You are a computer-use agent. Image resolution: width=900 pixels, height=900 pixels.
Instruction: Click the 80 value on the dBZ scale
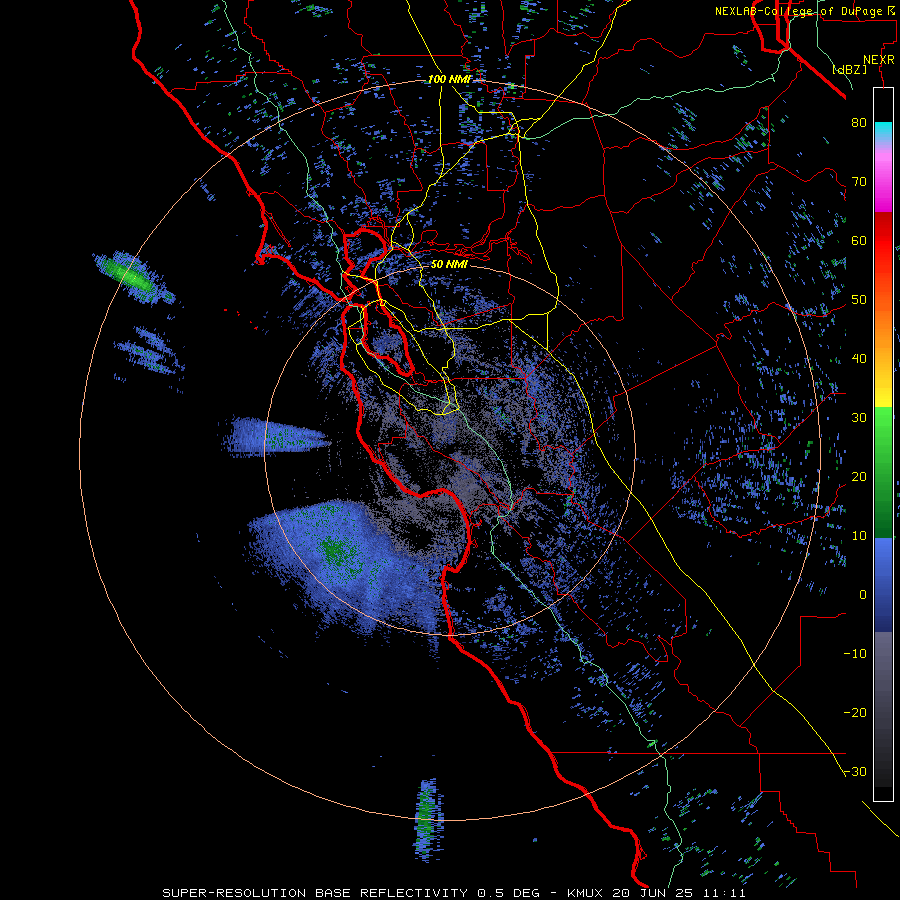coord(859,122)
